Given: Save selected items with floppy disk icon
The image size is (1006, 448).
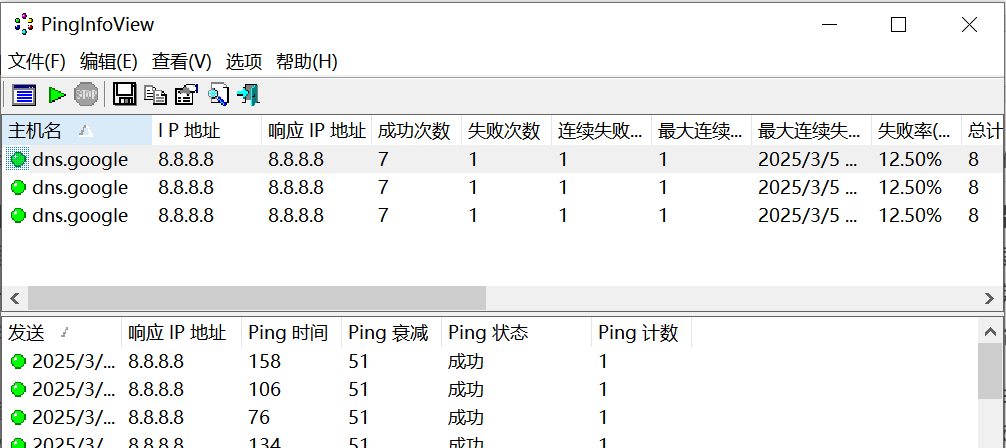Looking at the screenshot, I should click(124, 95).
